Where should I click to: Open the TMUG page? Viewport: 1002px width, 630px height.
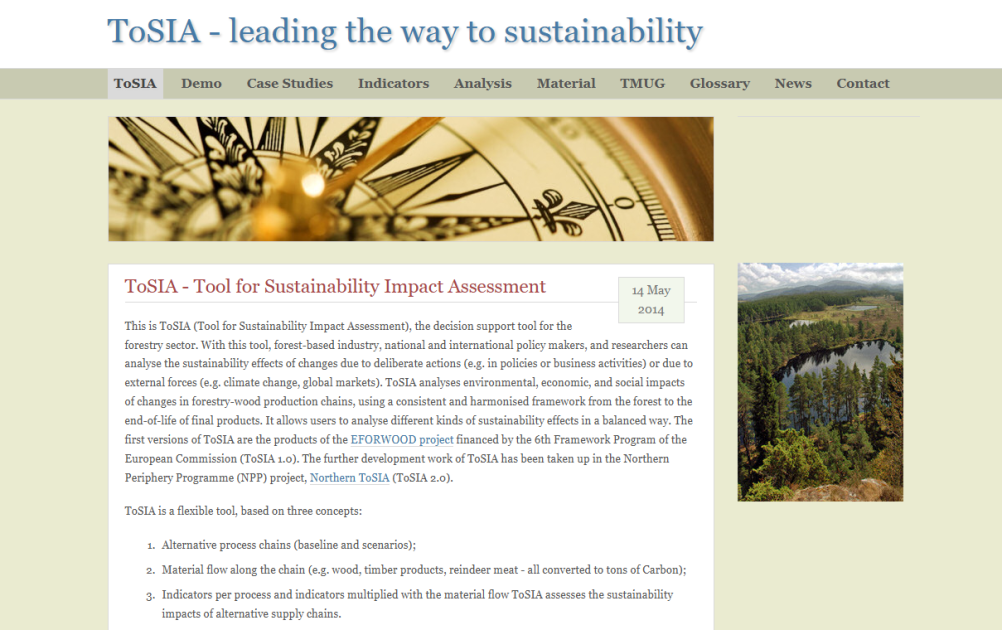(x=642, y=84)
